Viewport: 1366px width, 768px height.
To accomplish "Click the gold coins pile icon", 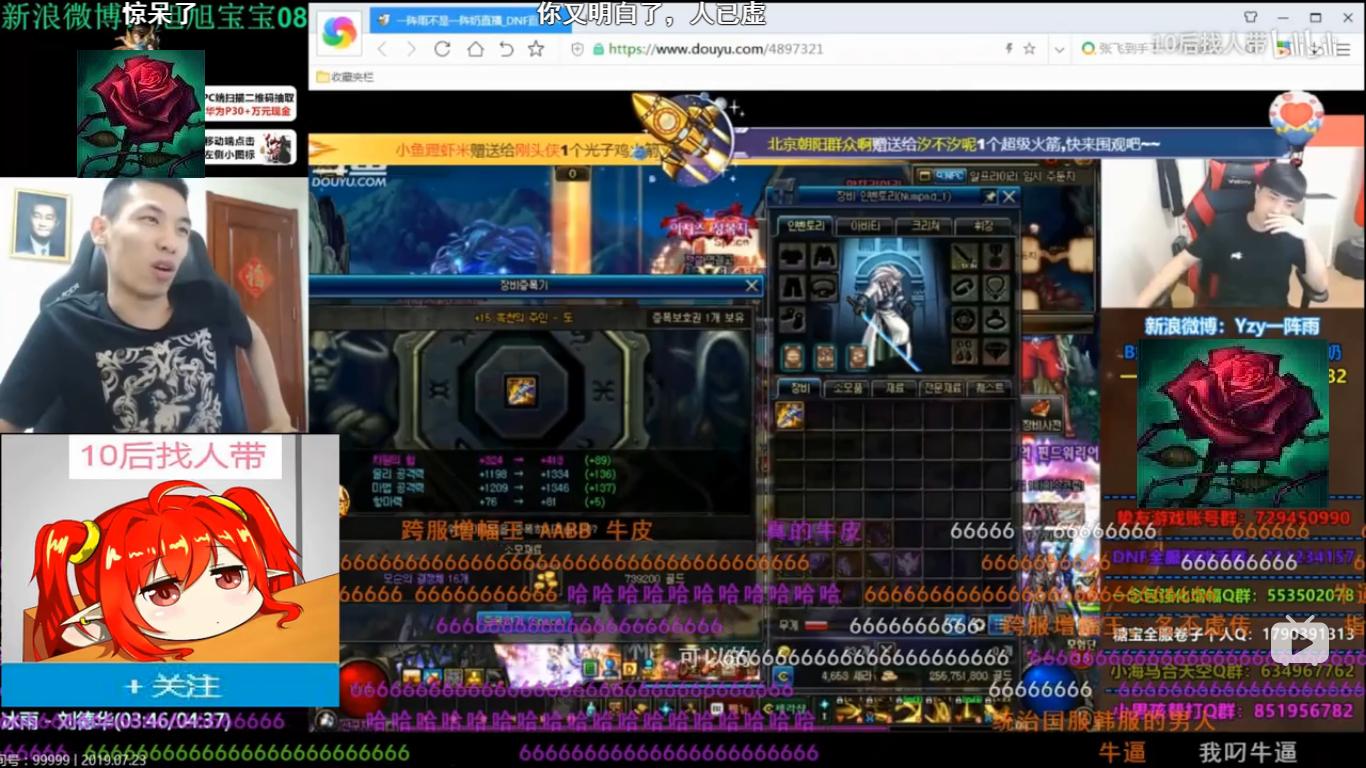I will tap(545, 580).
